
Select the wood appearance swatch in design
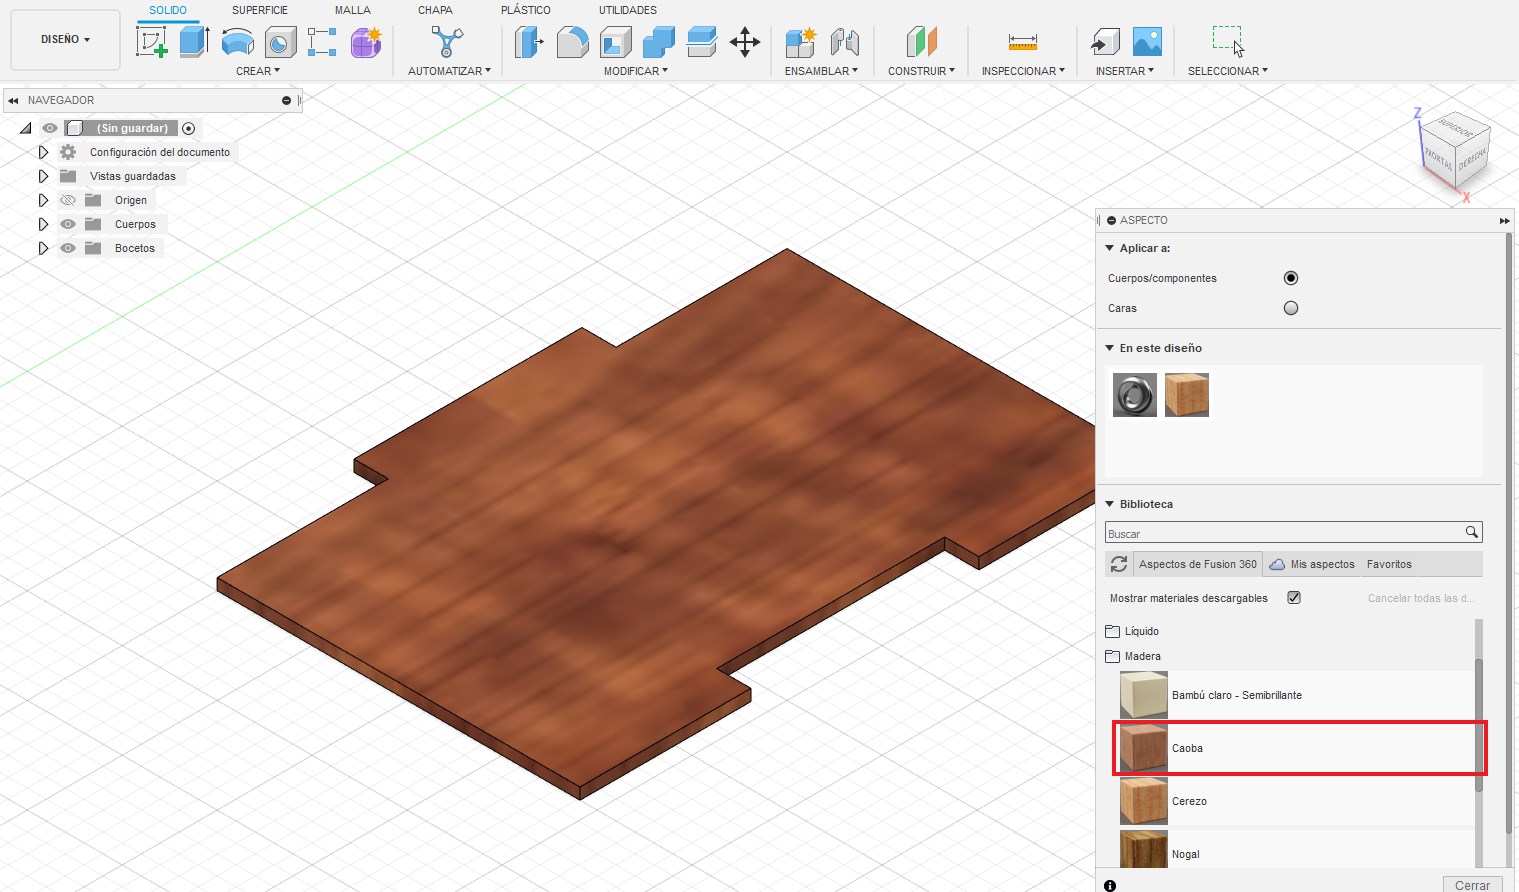tap(1187, 395)
